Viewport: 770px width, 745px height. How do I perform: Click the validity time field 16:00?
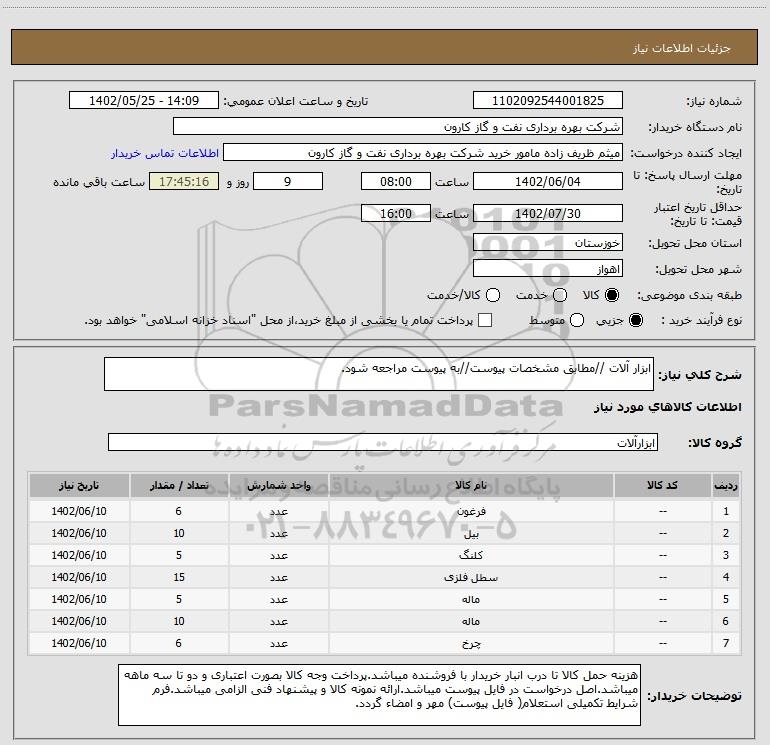coord(396,213)
